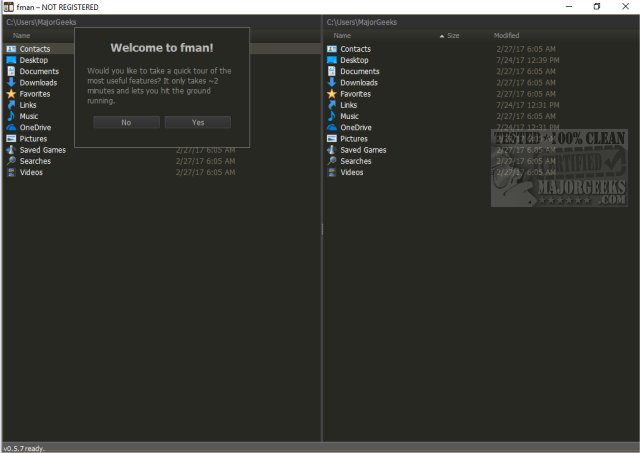Click the OneDrive cloud icon in right pane
This screenshot has height=453, width=640.
click(x=331, y=127)
